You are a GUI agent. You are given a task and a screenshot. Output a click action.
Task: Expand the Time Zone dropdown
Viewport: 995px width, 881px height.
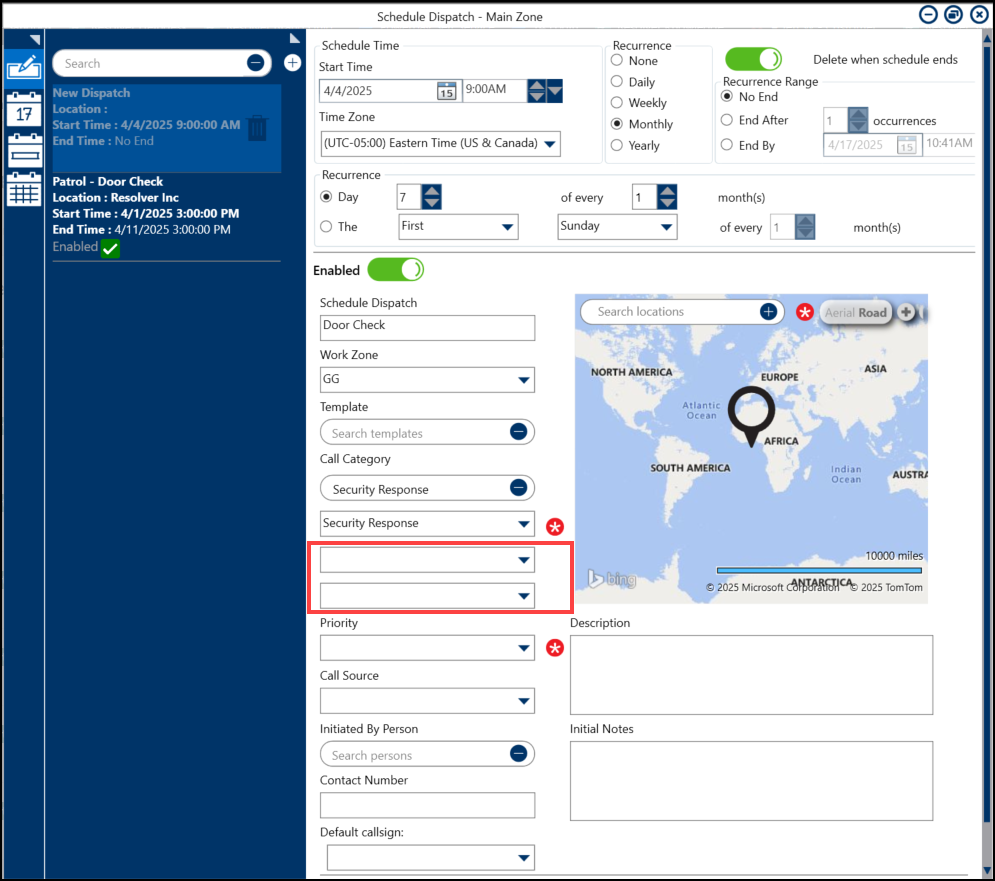click(548, 144)
